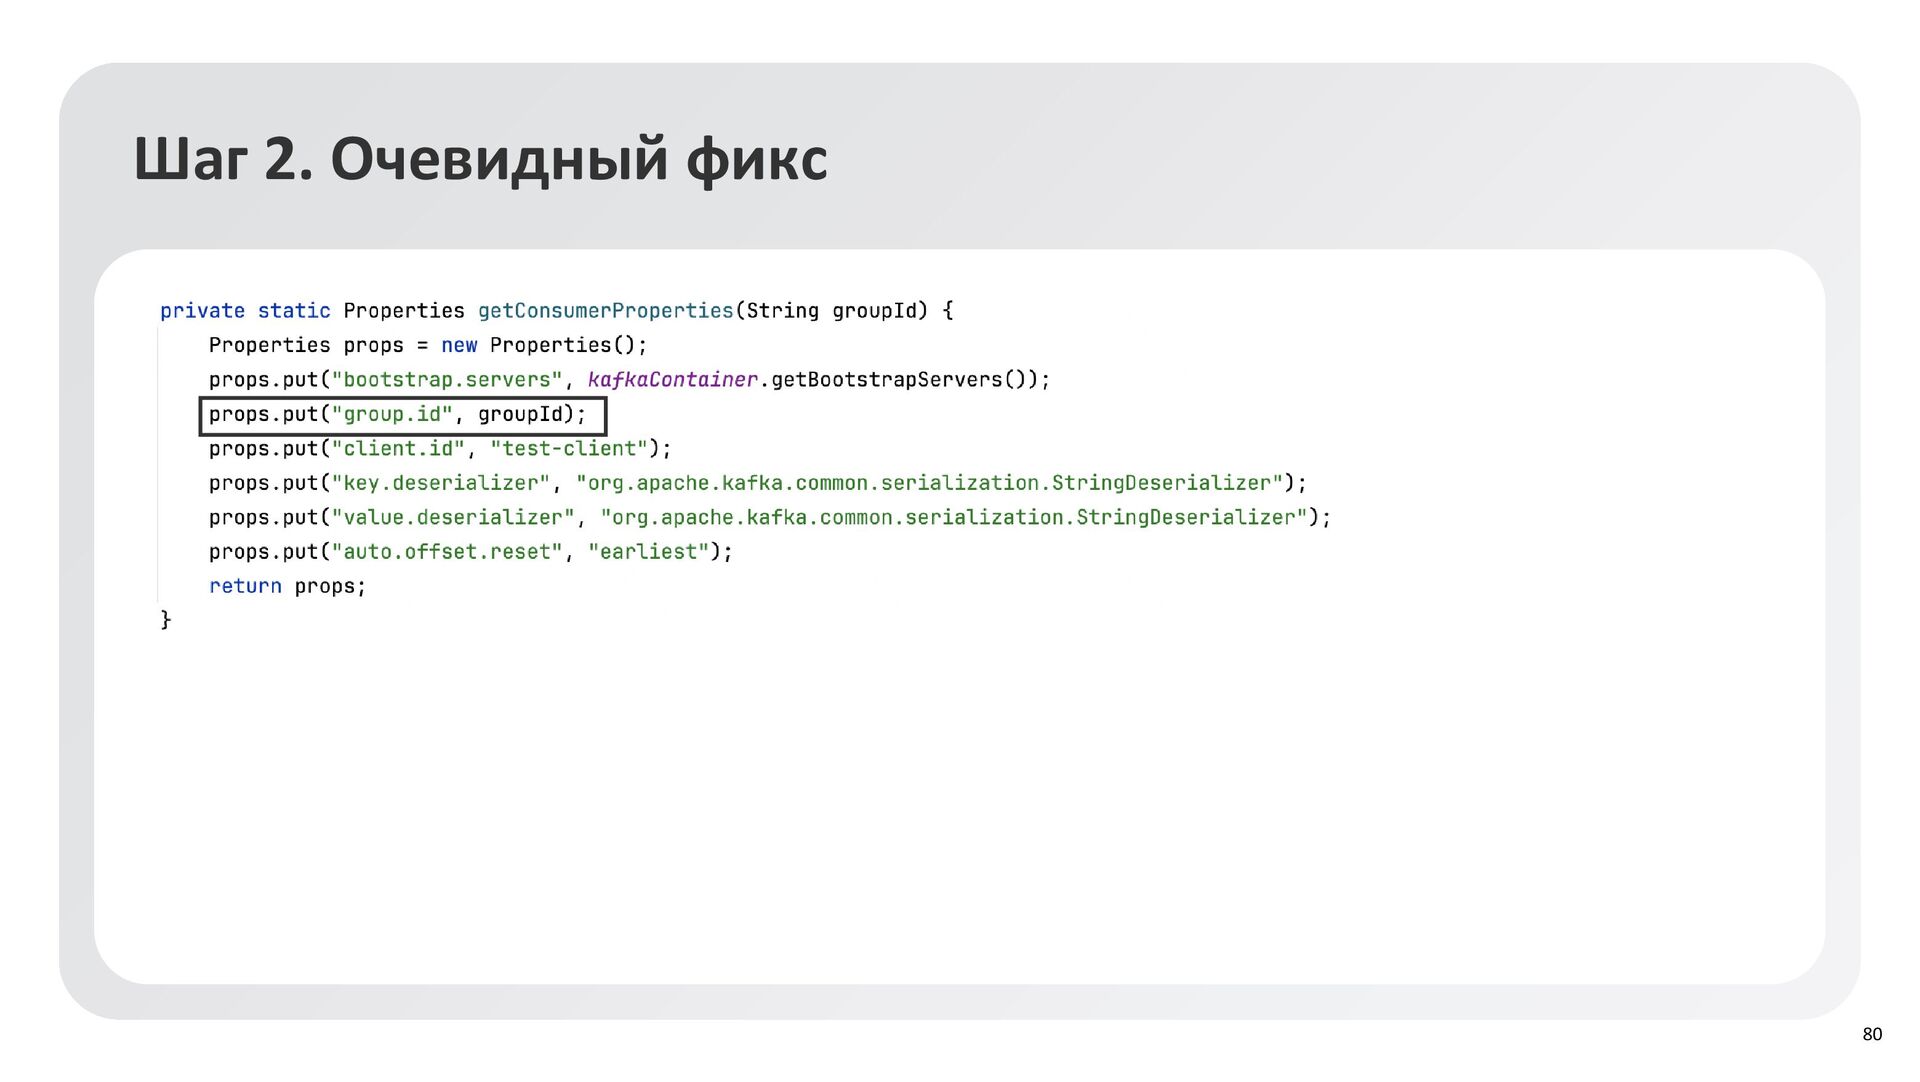
Task: Click getBootstrapServers() method call
Action: click(898, 380)
